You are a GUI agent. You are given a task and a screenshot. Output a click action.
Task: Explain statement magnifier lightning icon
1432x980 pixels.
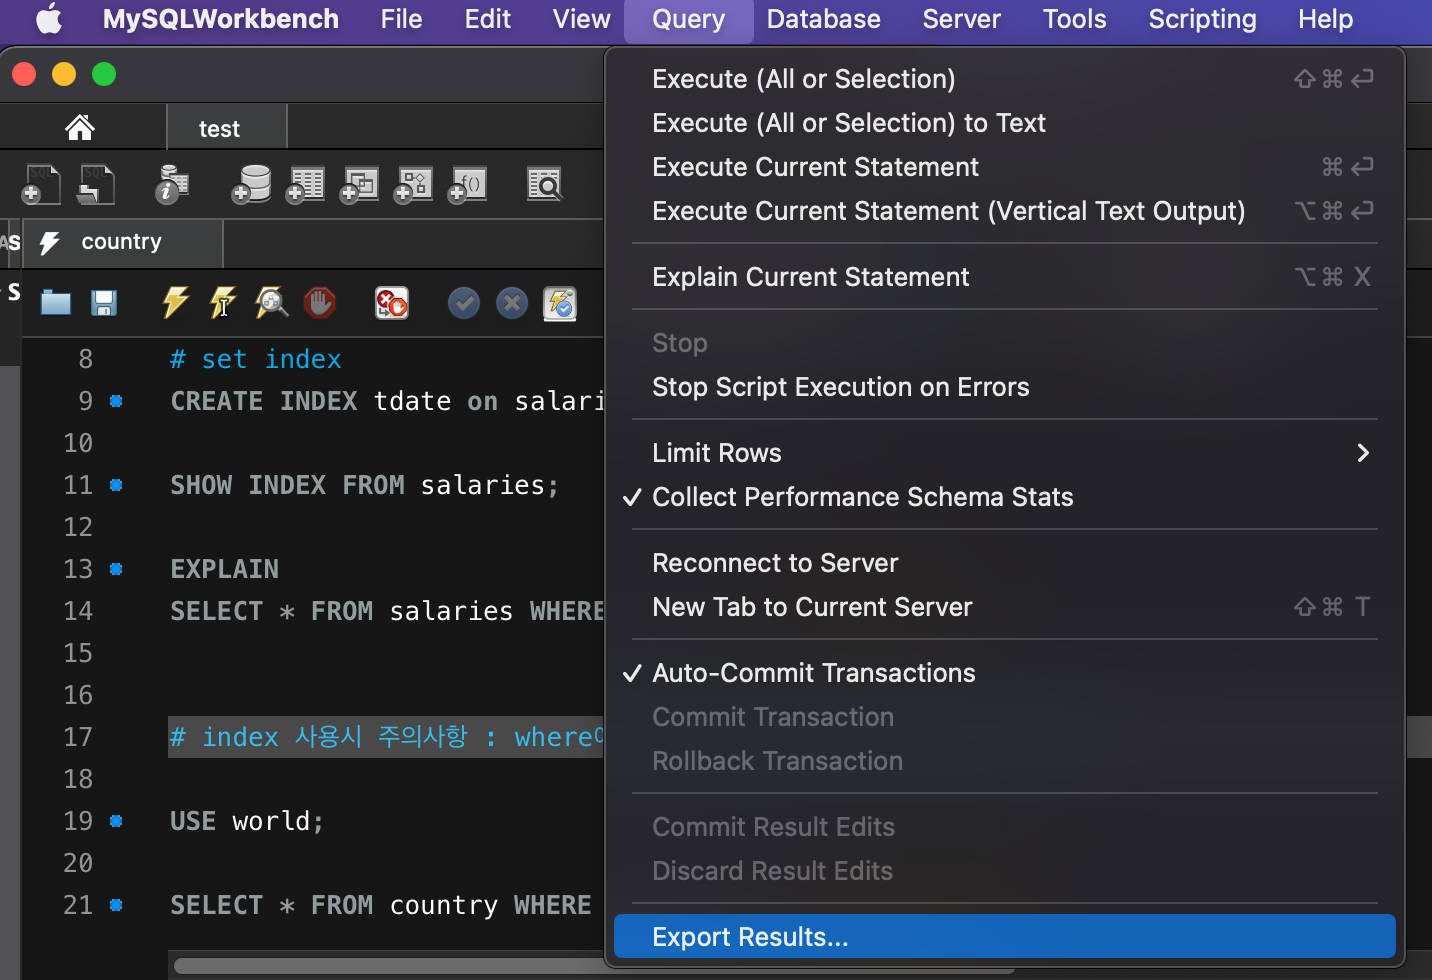click(x=271, y=302)
